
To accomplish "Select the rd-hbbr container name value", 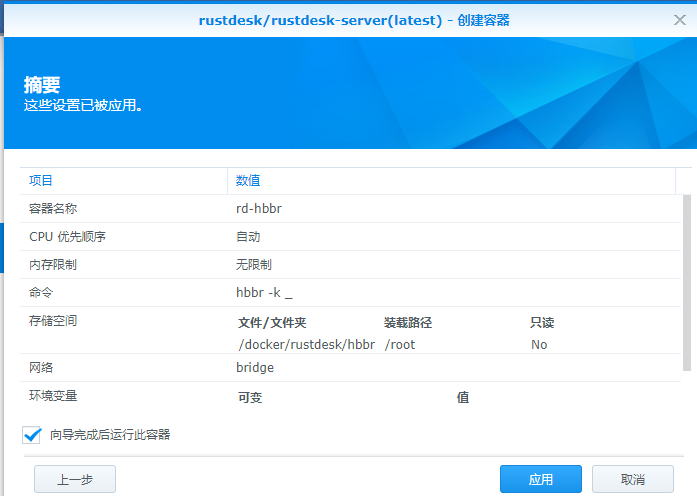I will [259, 208].
